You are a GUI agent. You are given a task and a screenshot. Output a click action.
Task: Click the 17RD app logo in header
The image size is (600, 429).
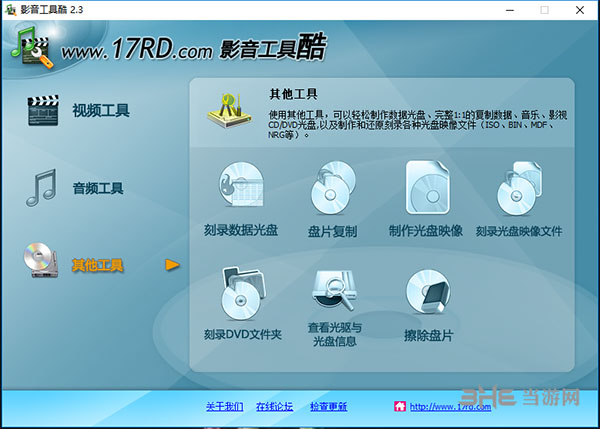(x=32, y=47)
